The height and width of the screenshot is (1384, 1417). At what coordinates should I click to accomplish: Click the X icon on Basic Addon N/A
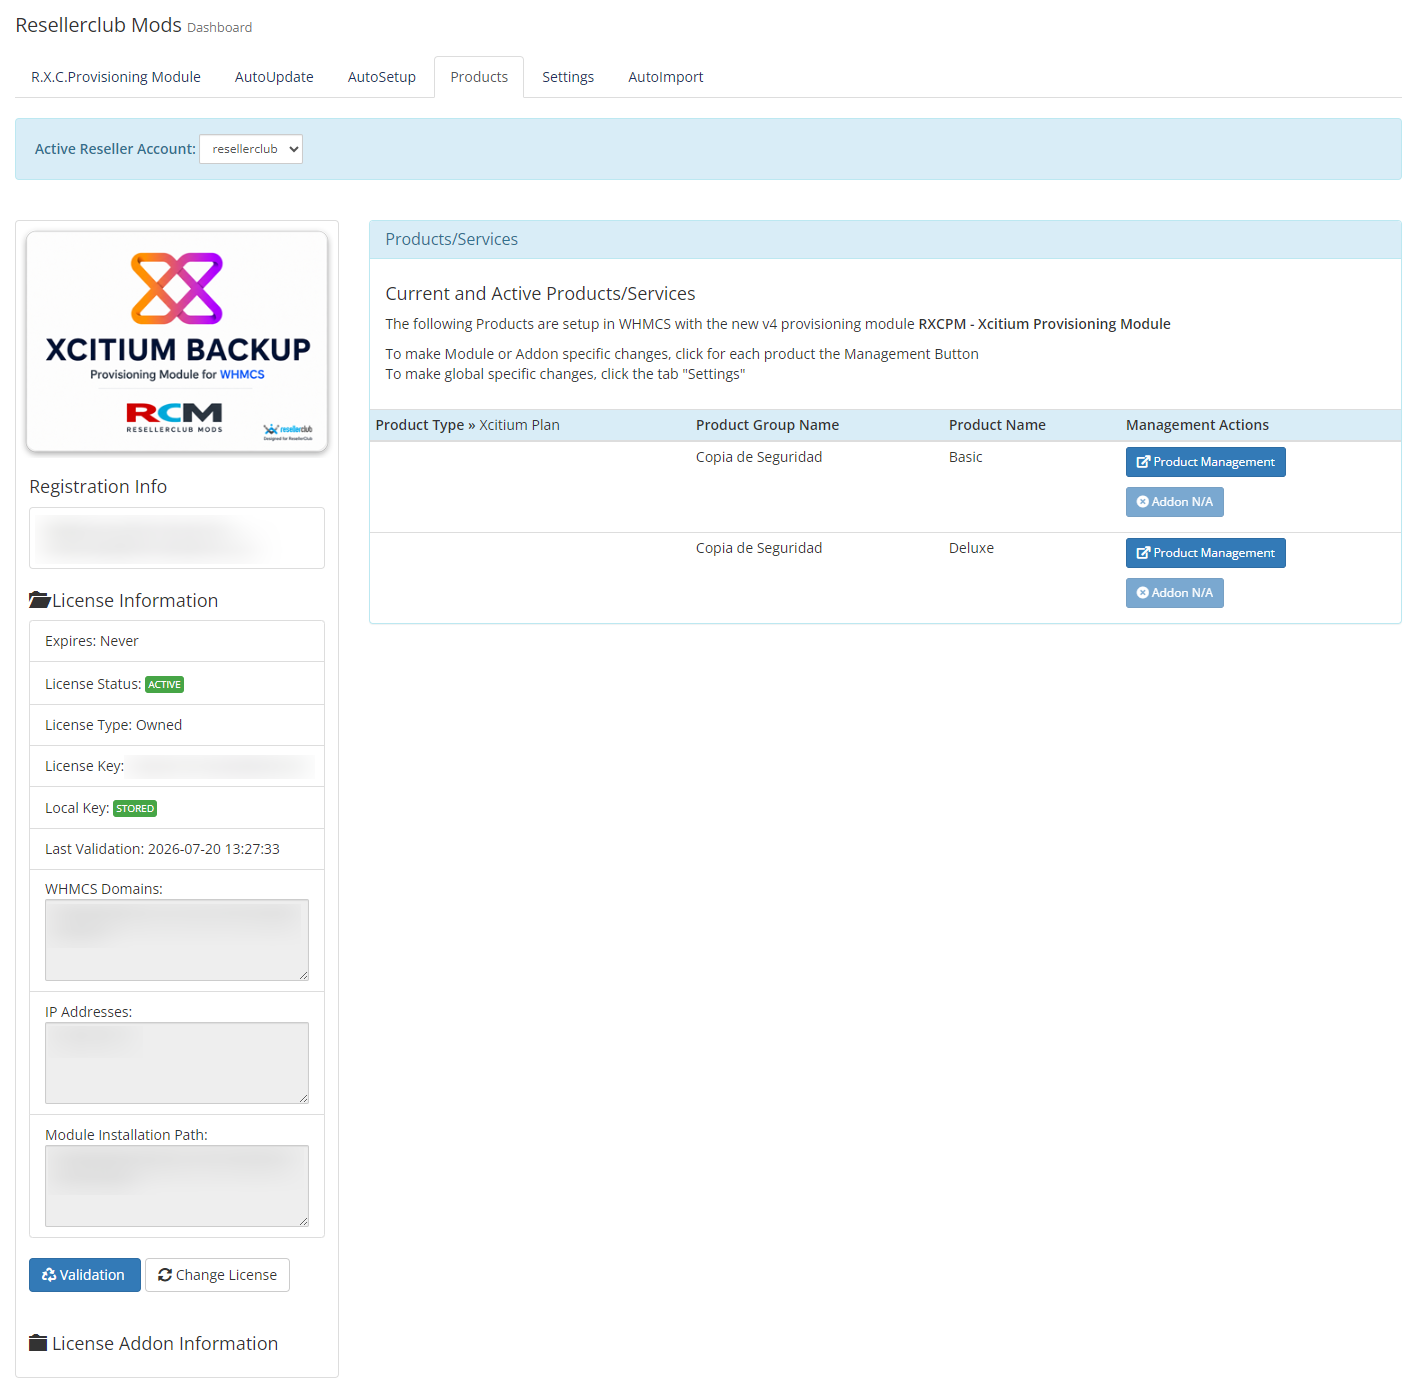pos(1143,502)
